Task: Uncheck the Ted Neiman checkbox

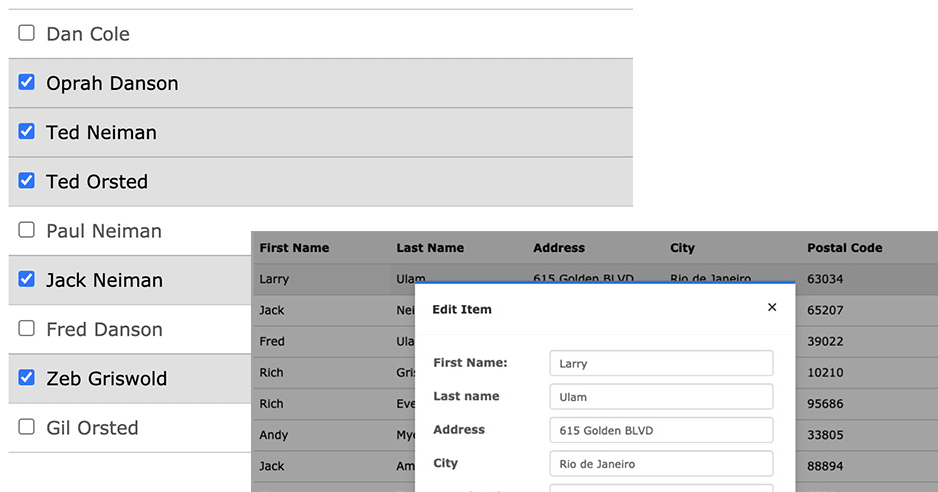Action: tap(26, 131)
